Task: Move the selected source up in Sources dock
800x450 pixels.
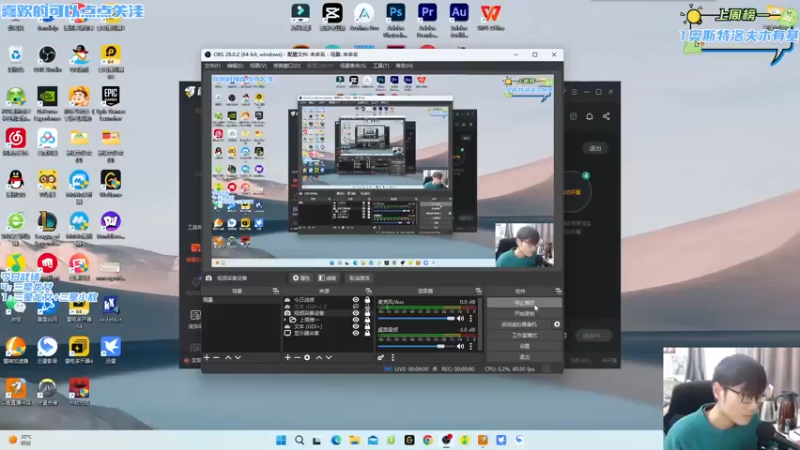Action: click(x=319, y=358)
